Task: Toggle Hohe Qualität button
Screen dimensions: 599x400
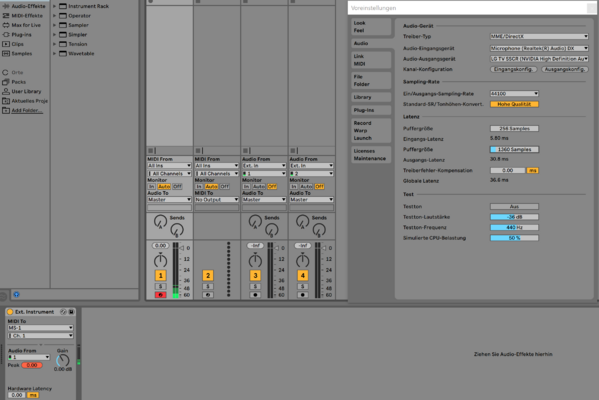Action: (514, 104)
